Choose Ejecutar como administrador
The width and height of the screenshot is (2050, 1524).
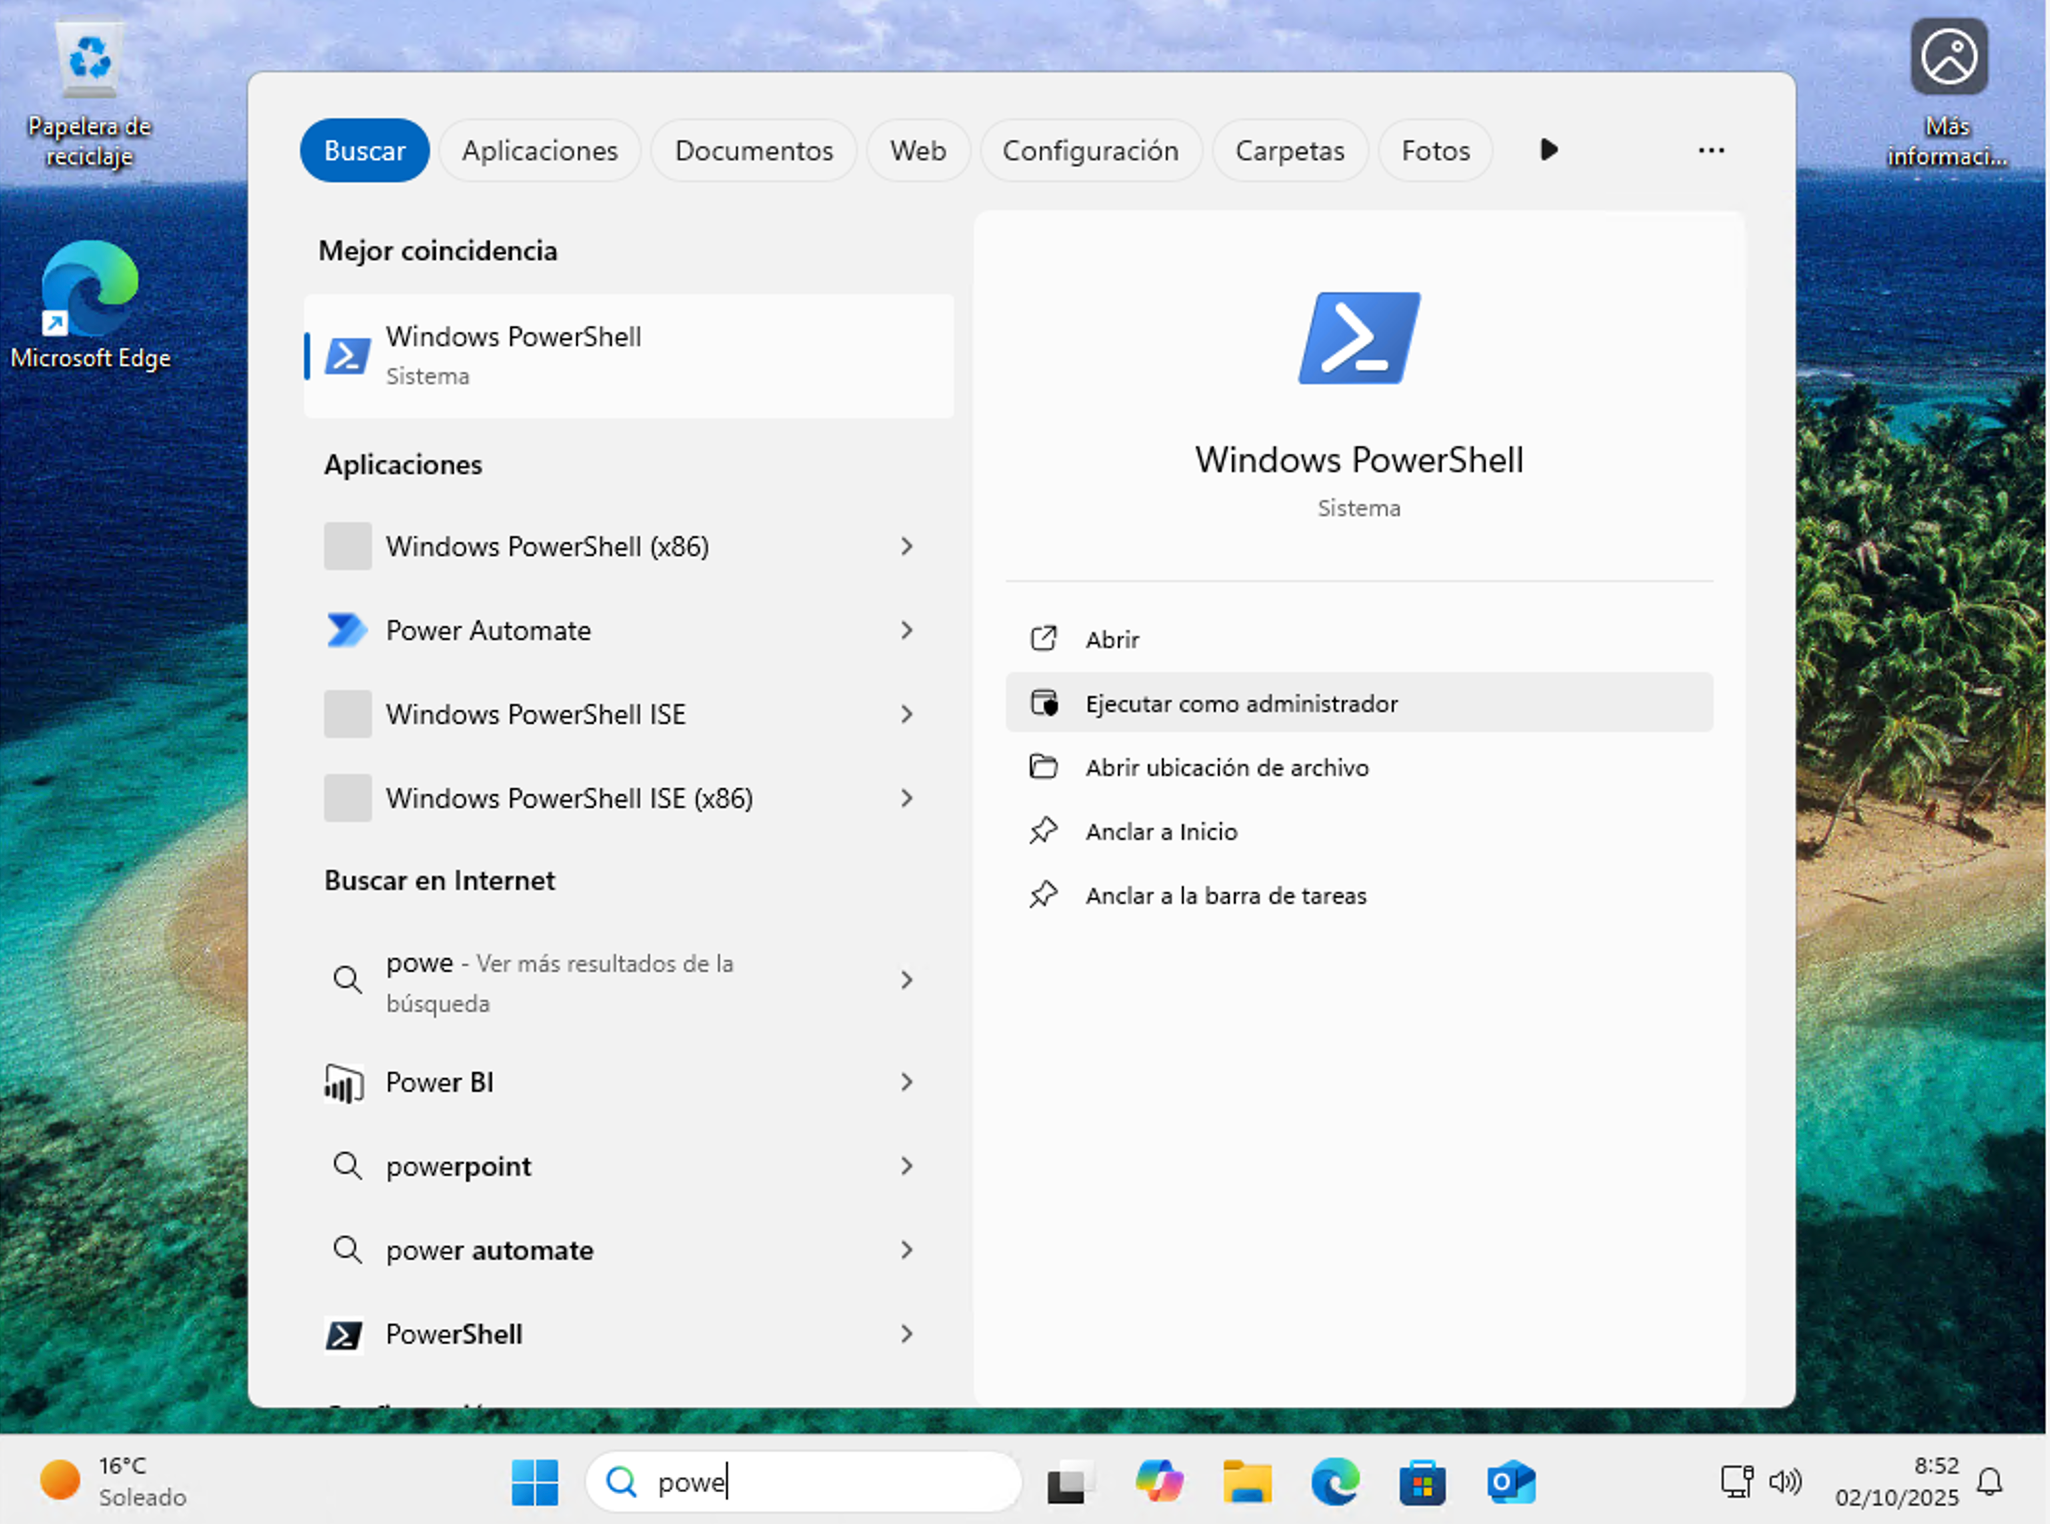pyautogui.click(x=1359, y=703)
